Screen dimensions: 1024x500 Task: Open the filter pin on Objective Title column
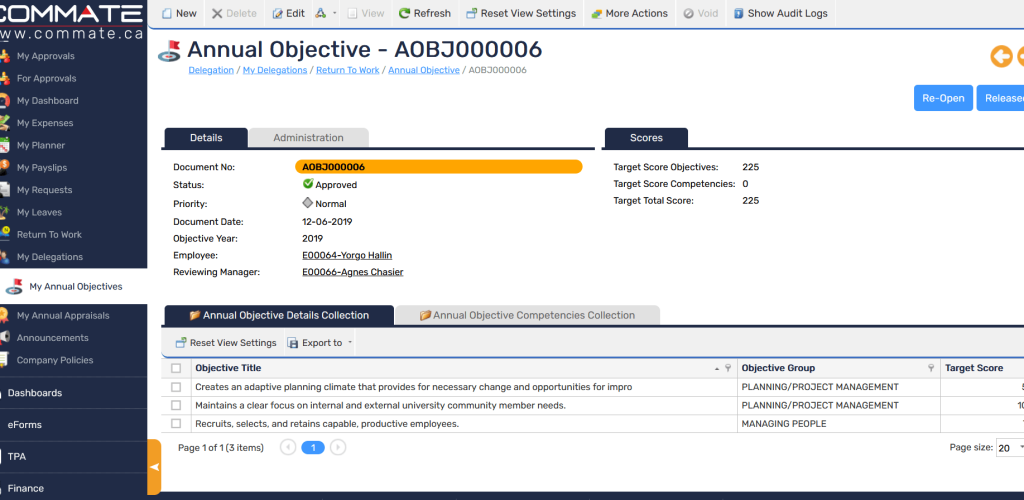tap(728, 368)
